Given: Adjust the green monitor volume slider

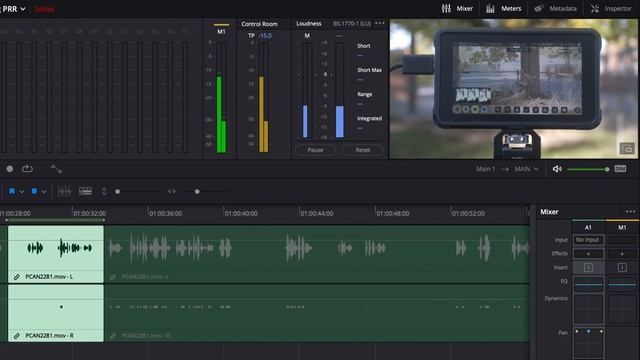Looking at the screenshot, I should tap(588, 169).
